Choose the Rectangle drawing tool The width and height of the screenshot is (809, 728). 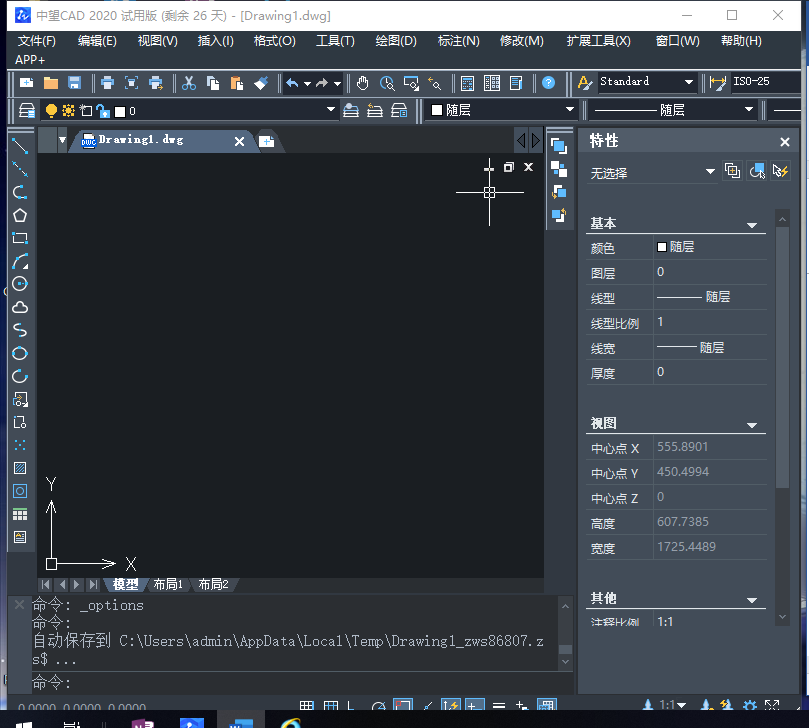click(x=19, y=238)
